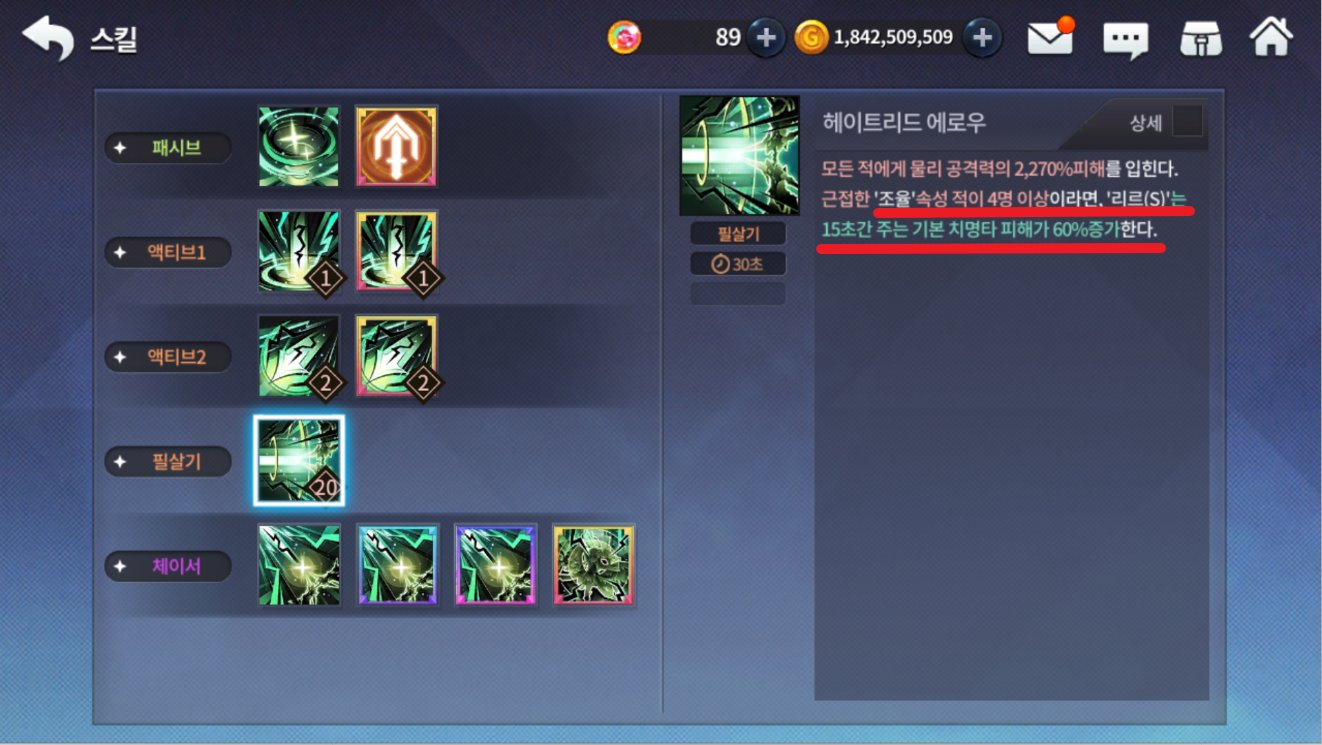Viewport: 1322px width, 745px height.
Task: Expand the 패시브 category label
Action: click(168, 148)
